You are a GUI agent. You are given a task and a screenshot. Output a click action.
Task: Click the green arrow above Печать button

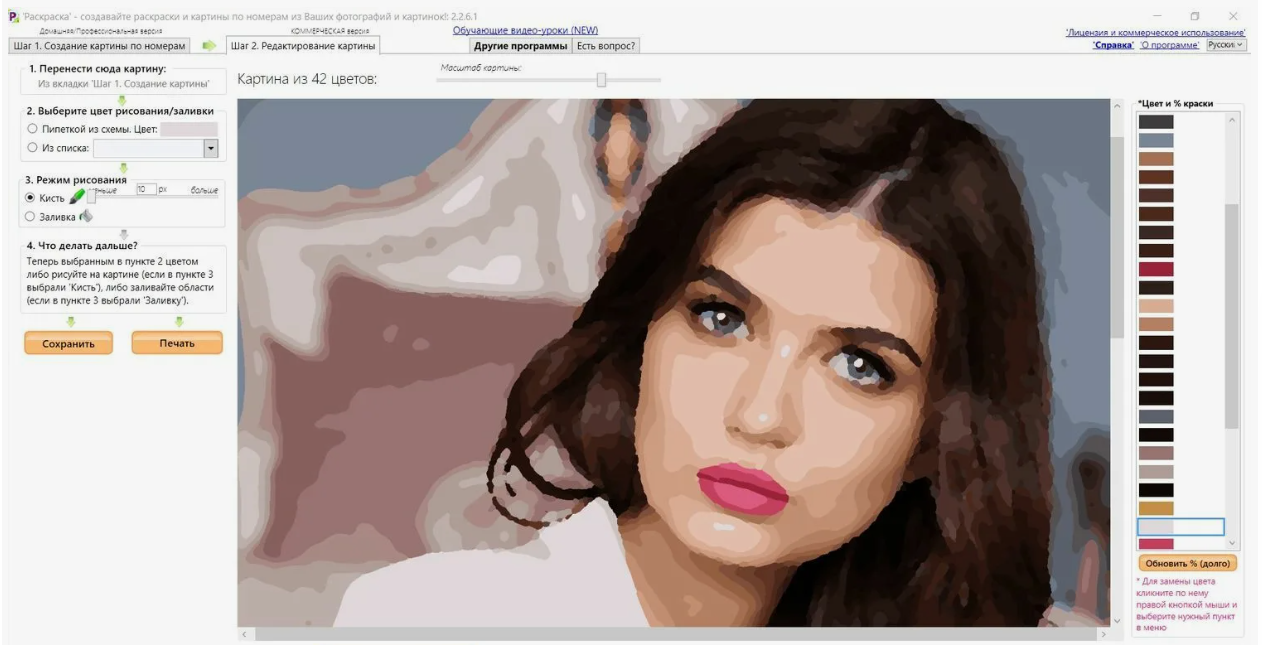coord(178,322)
